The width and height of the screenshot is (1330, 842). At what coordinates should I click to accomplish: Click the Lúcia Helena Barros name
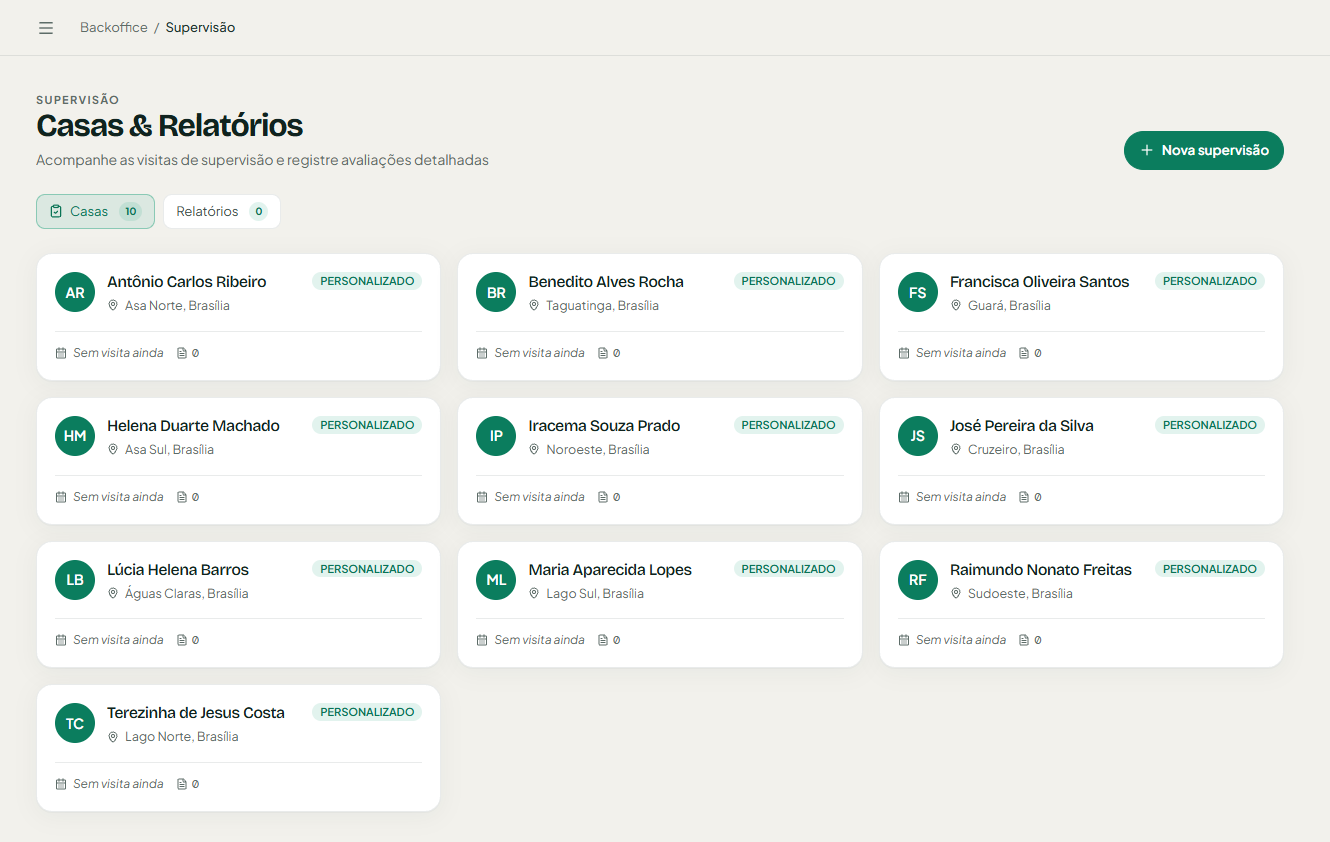[x=178, y=570]
